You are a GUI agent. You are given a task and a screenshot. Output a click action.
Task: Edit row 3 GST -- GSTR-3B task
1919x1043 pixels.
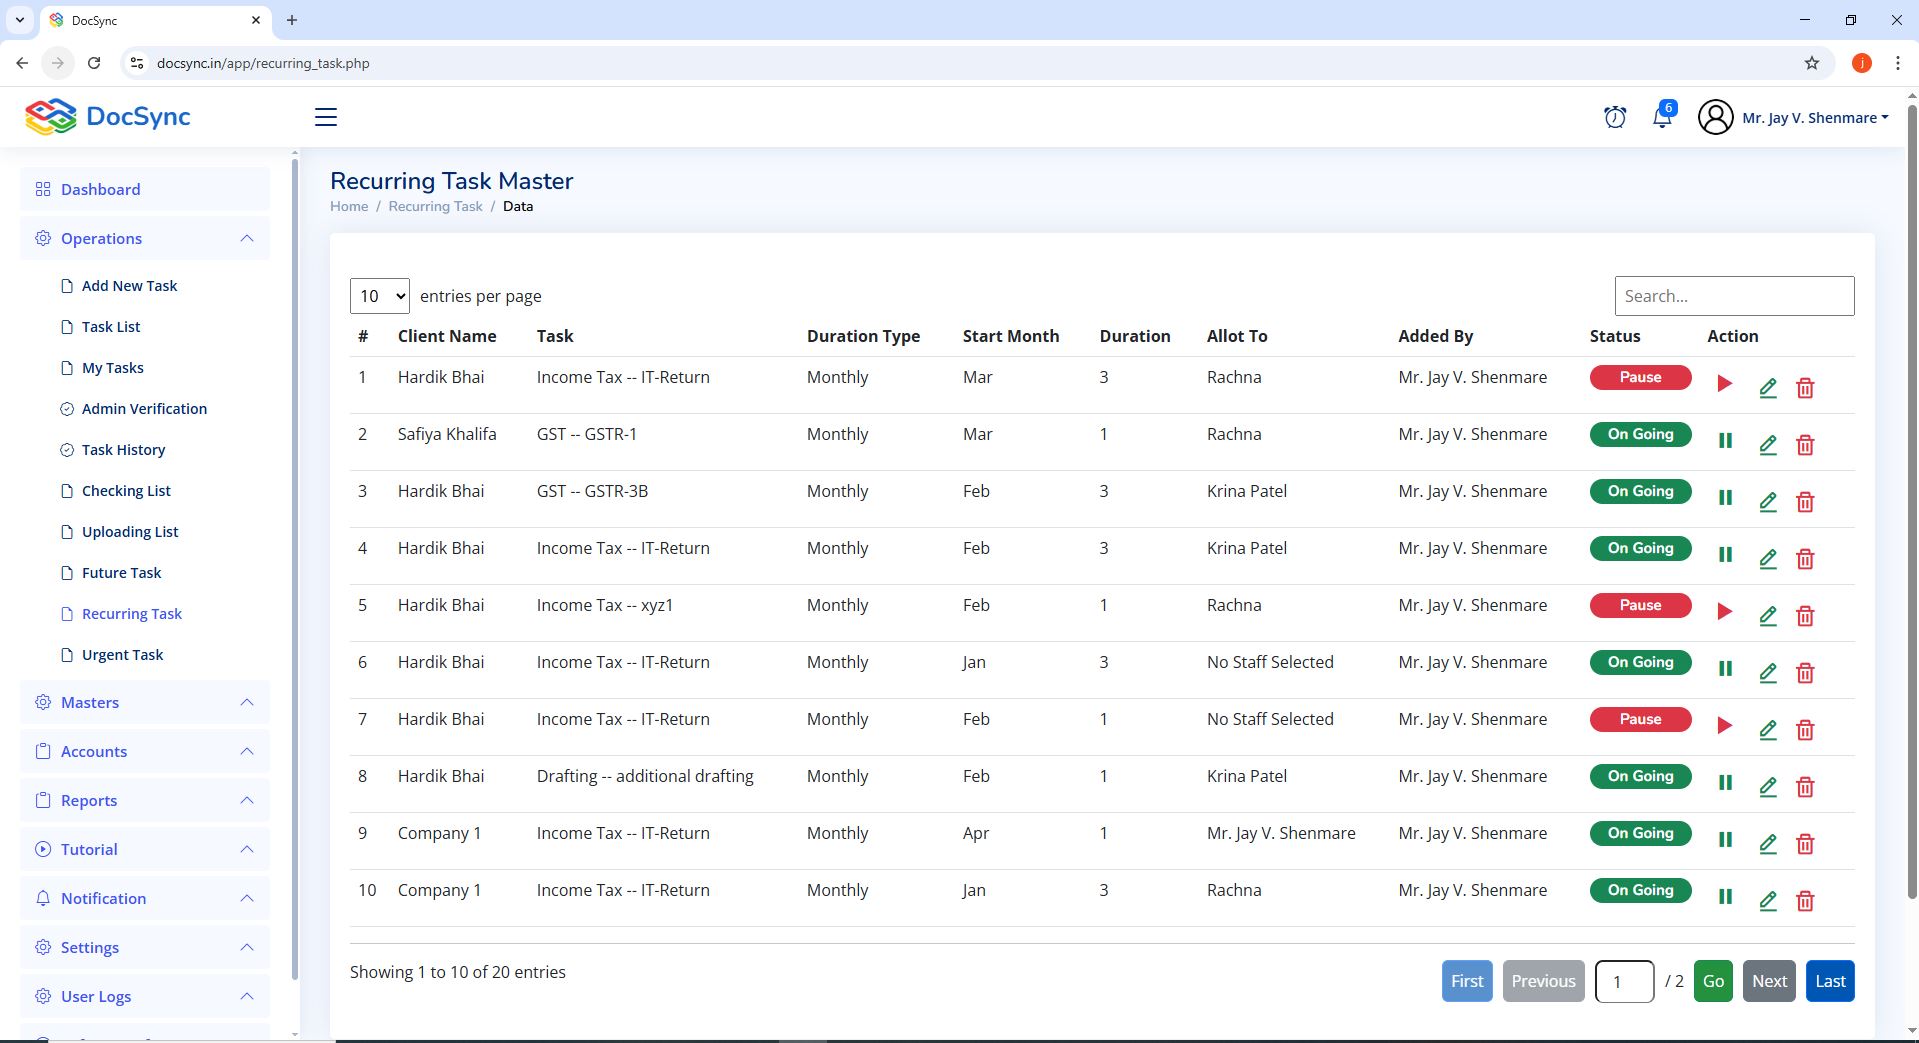[1767, 502]
